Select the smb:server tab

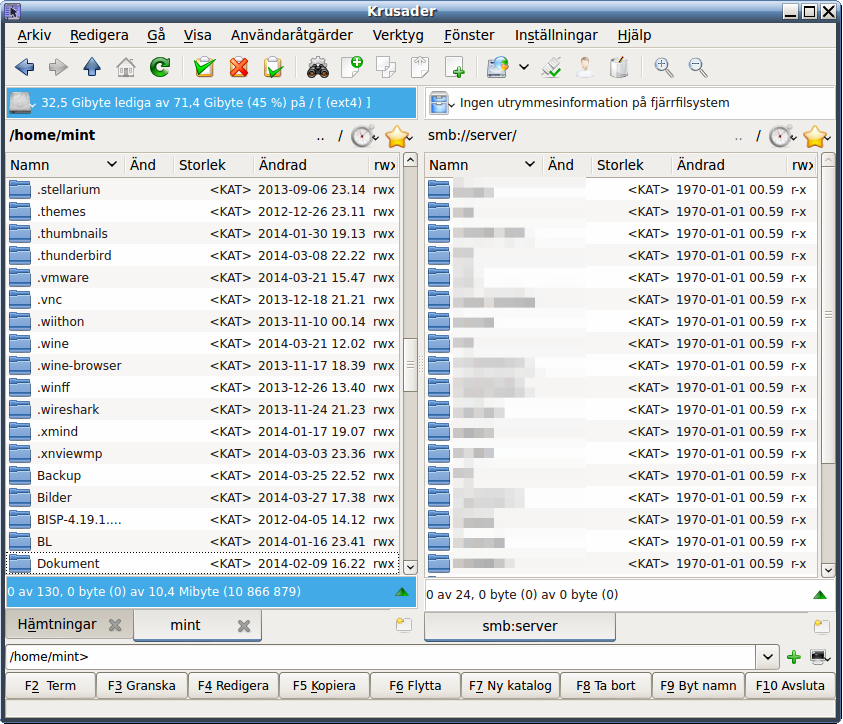click(x=519, y=626)
